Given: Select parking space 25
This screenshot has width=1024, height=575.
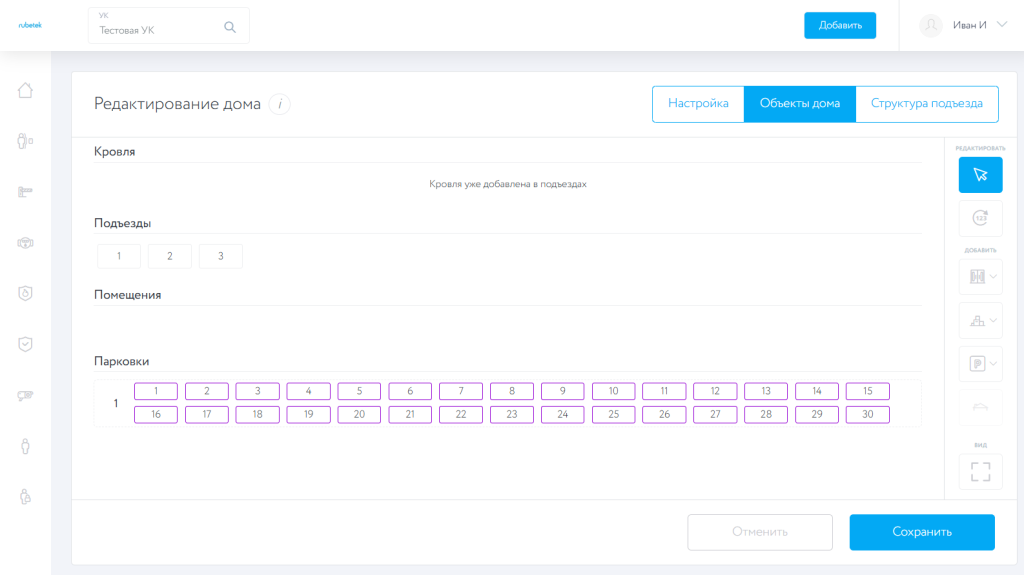Looking at the screenshot, I should coord(613,414).
